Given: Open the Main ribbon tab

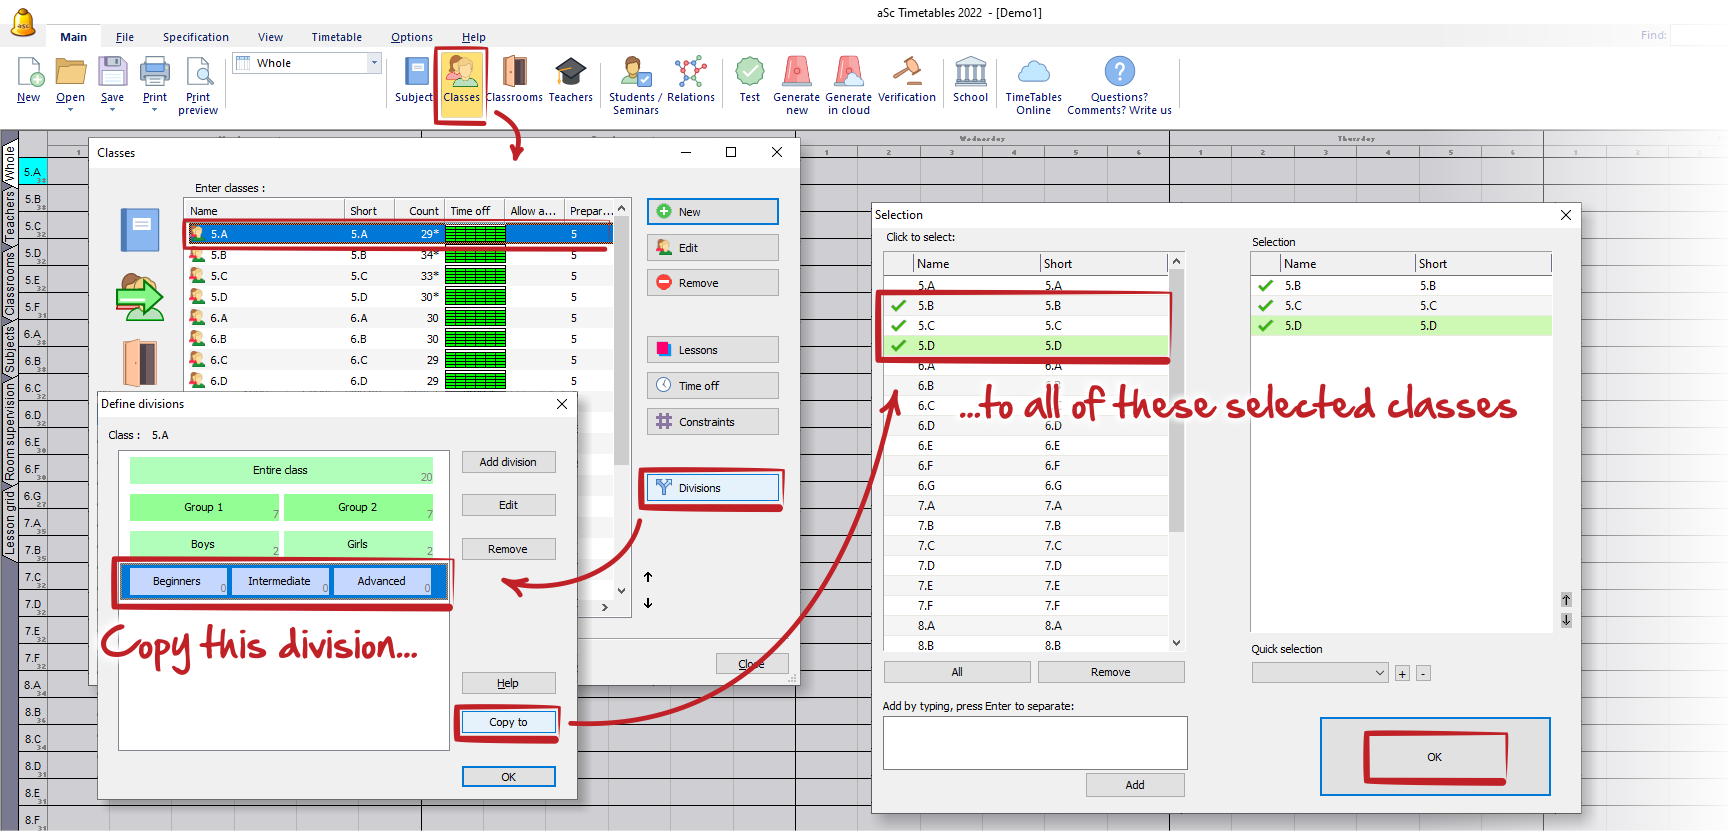Looking at the screenshot, I should pyautogui.click(x=74, y=37).
